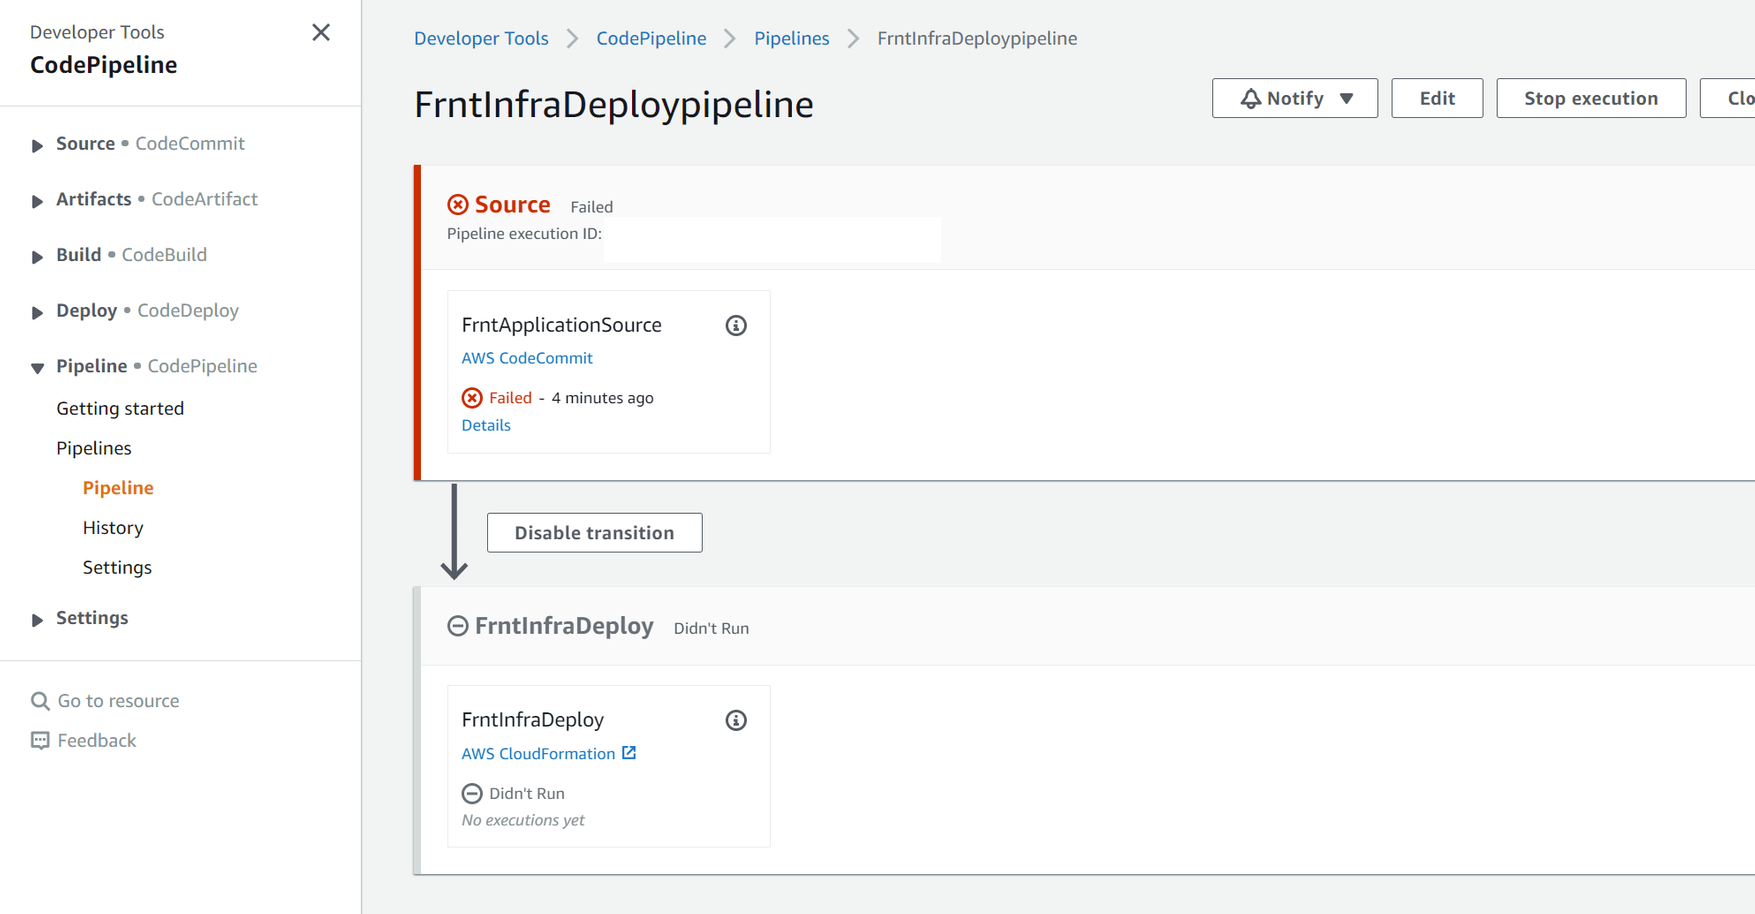Image resolution: width=1755 pixels, height=914 pixels.
Task: Click the notification bell icon on Notify button
Action: coord(1250,98)
